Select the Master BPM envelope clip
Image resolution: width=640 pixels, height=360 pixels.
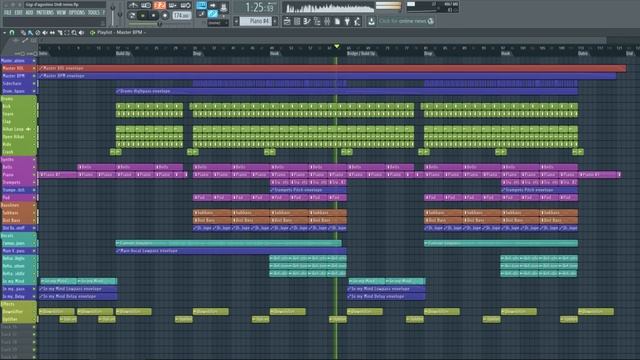pyautogui.click(x=327, y=76)
